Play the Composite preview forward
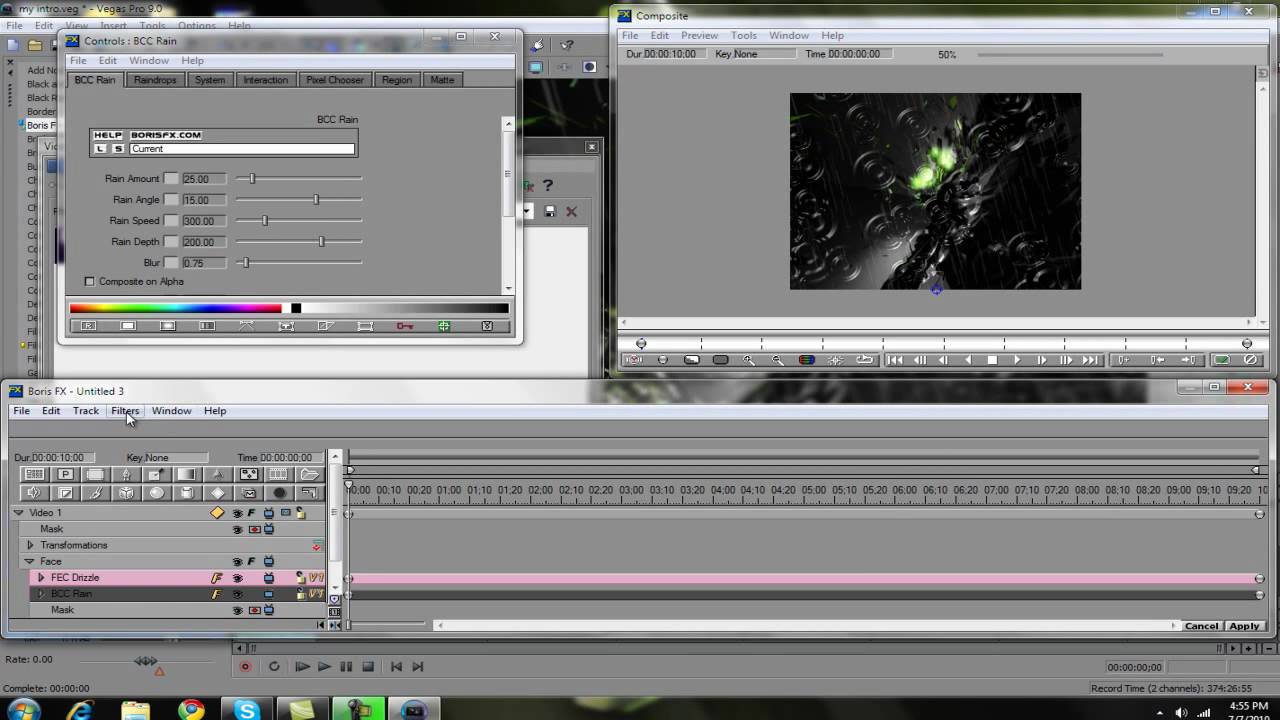 coord(1017,360)
